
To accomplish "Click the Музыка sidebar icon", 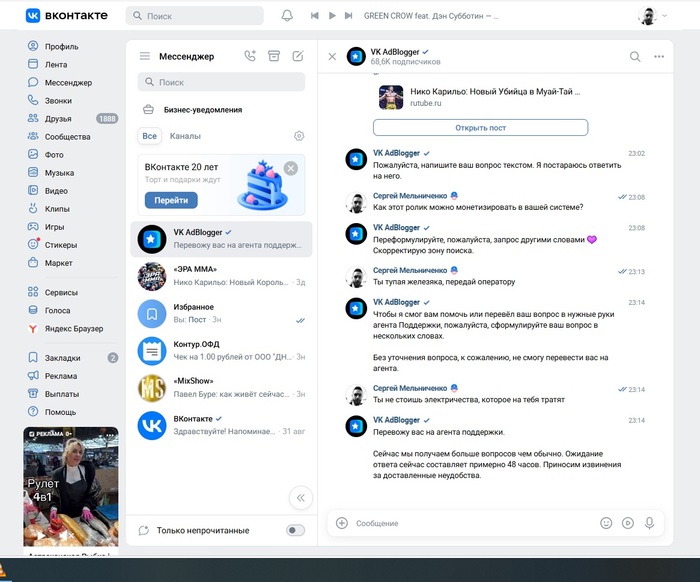I will click(x=33, y=172).
